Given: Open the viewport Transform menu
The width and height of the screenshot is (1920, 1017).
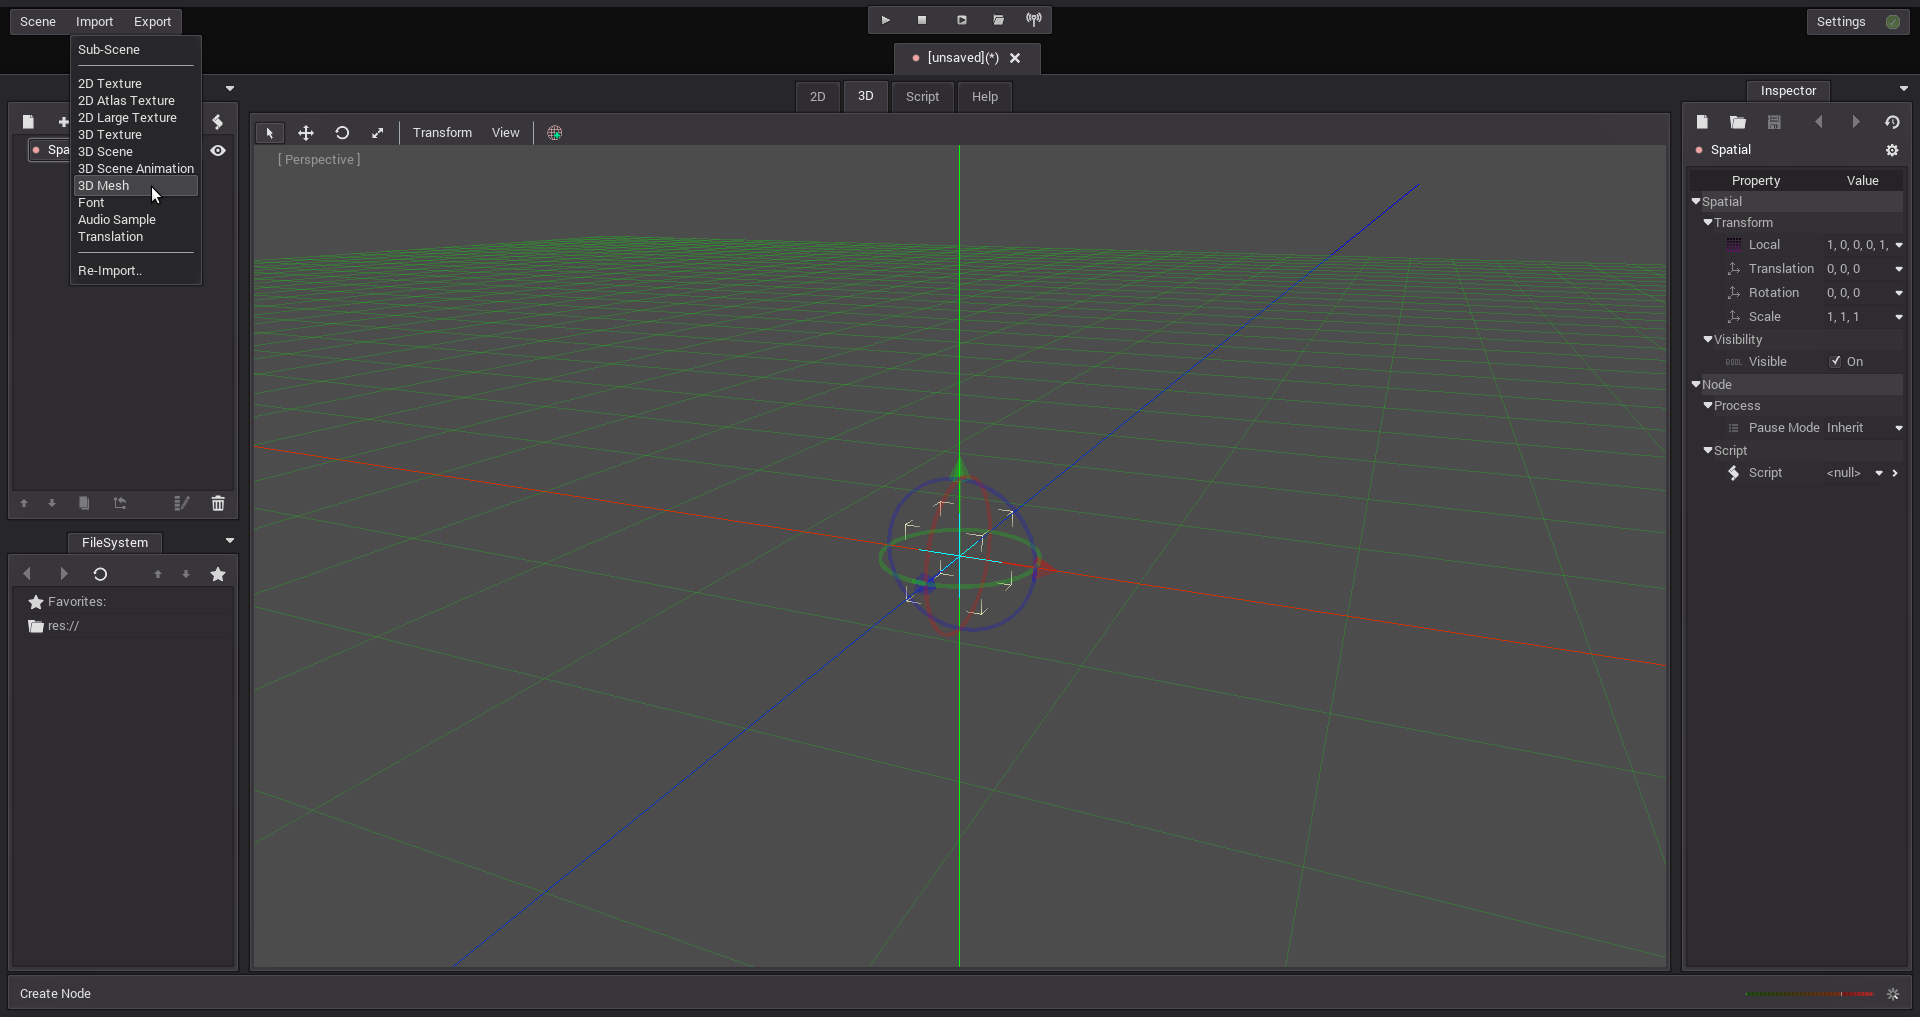Looking at the screenshot, I should pos(442,133).
